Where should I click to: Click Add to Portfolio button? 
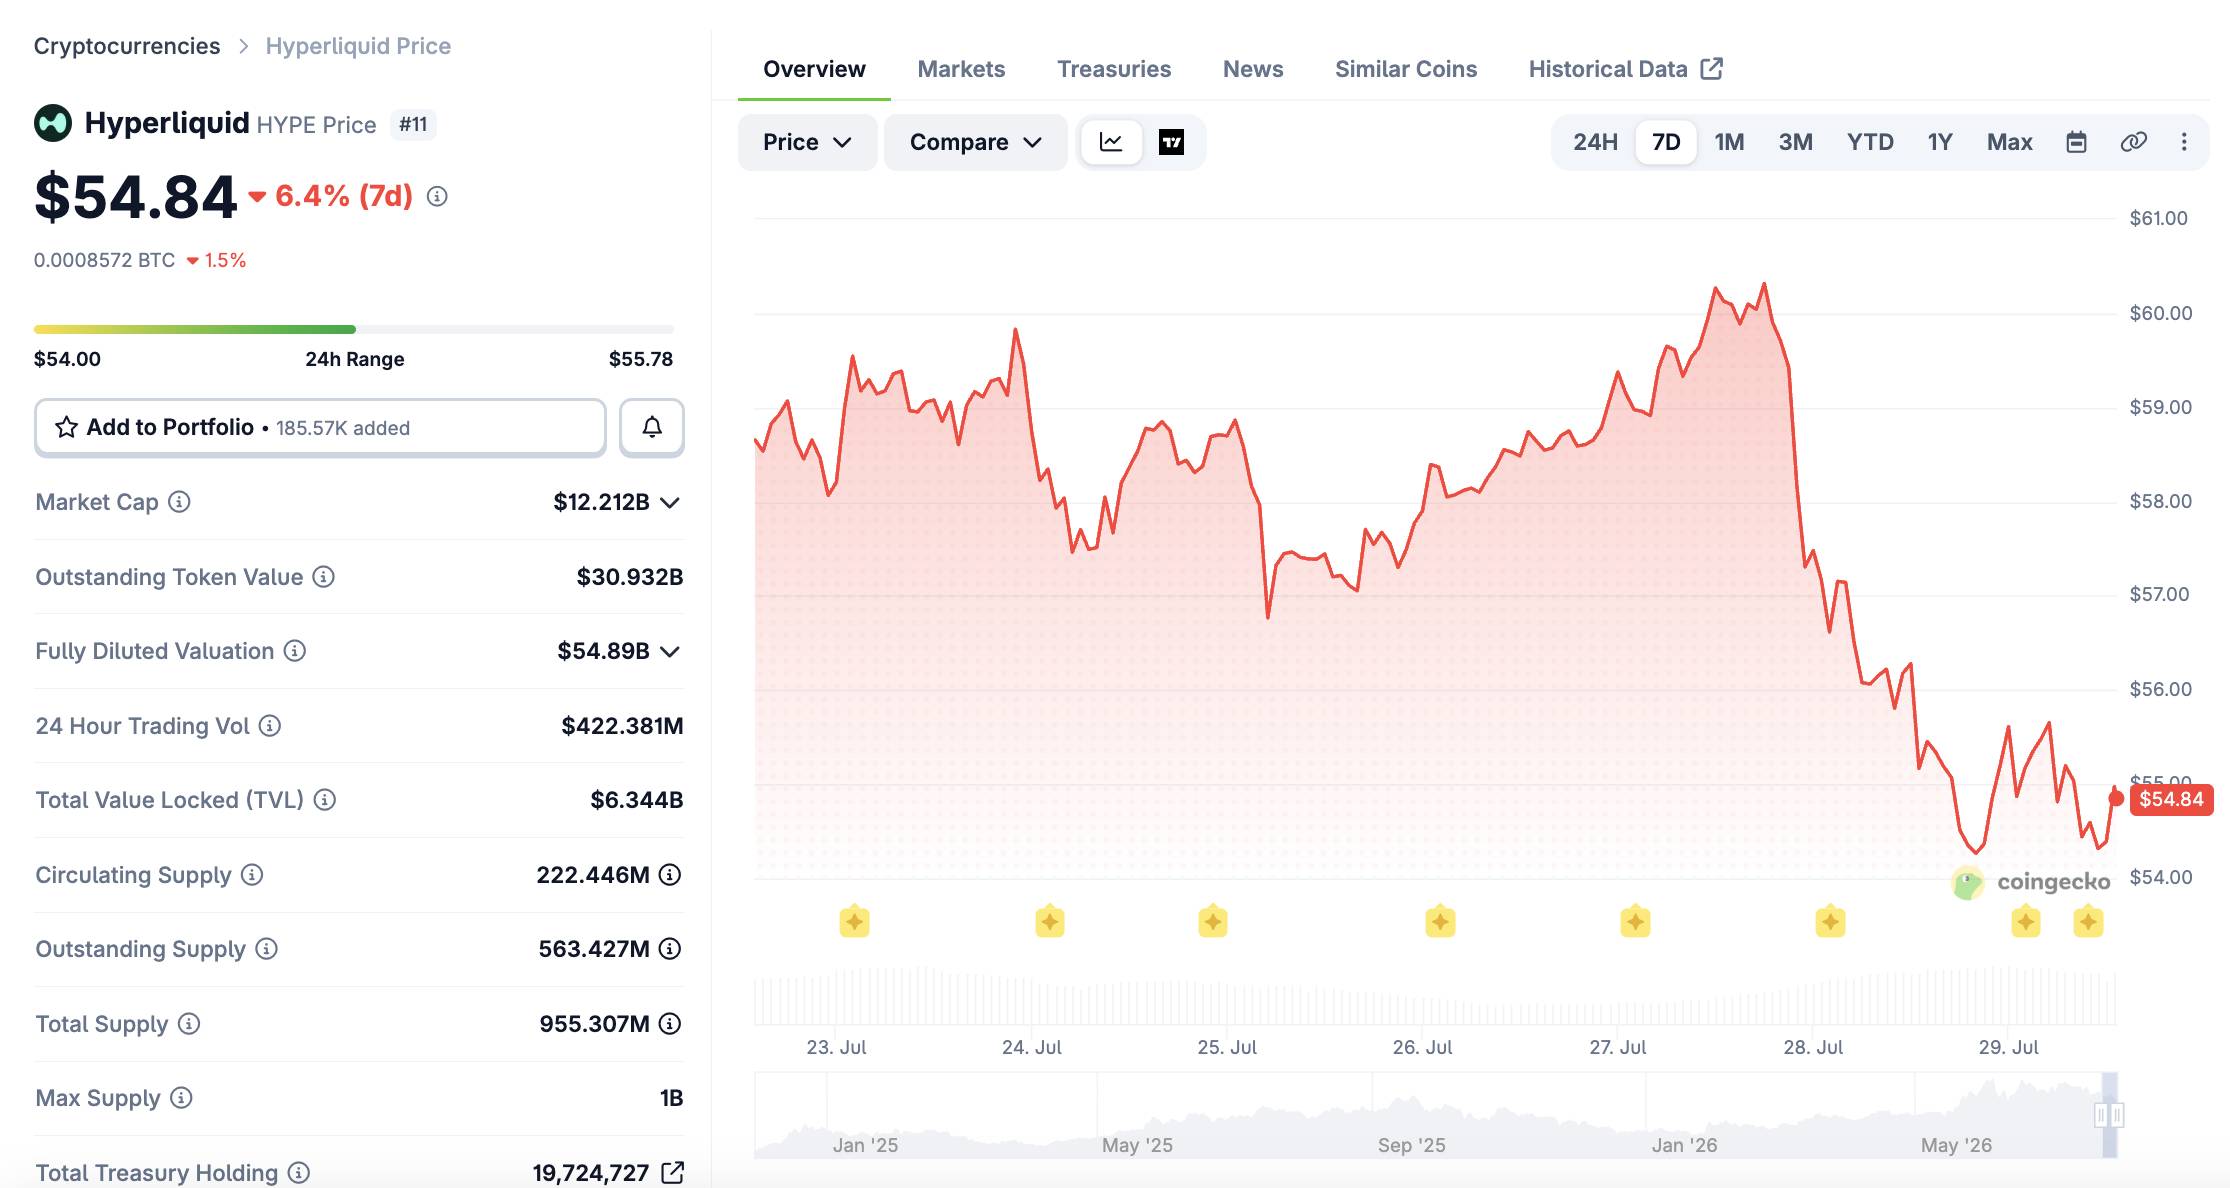[x=320, y=428]
